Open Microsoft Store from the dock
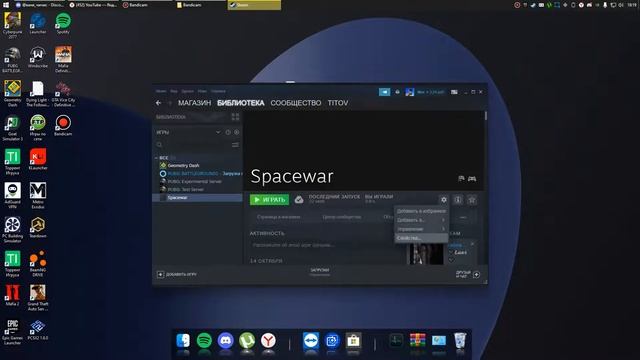Viewport: 640px width, 360px height. [353, 340]
